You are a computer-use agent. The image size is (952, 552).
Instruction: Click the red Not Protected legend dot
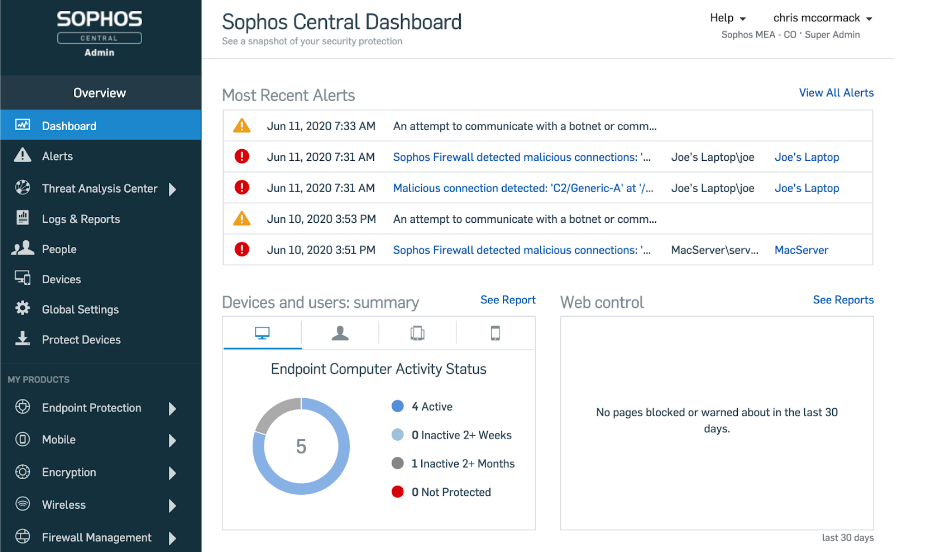click(398, 491)
